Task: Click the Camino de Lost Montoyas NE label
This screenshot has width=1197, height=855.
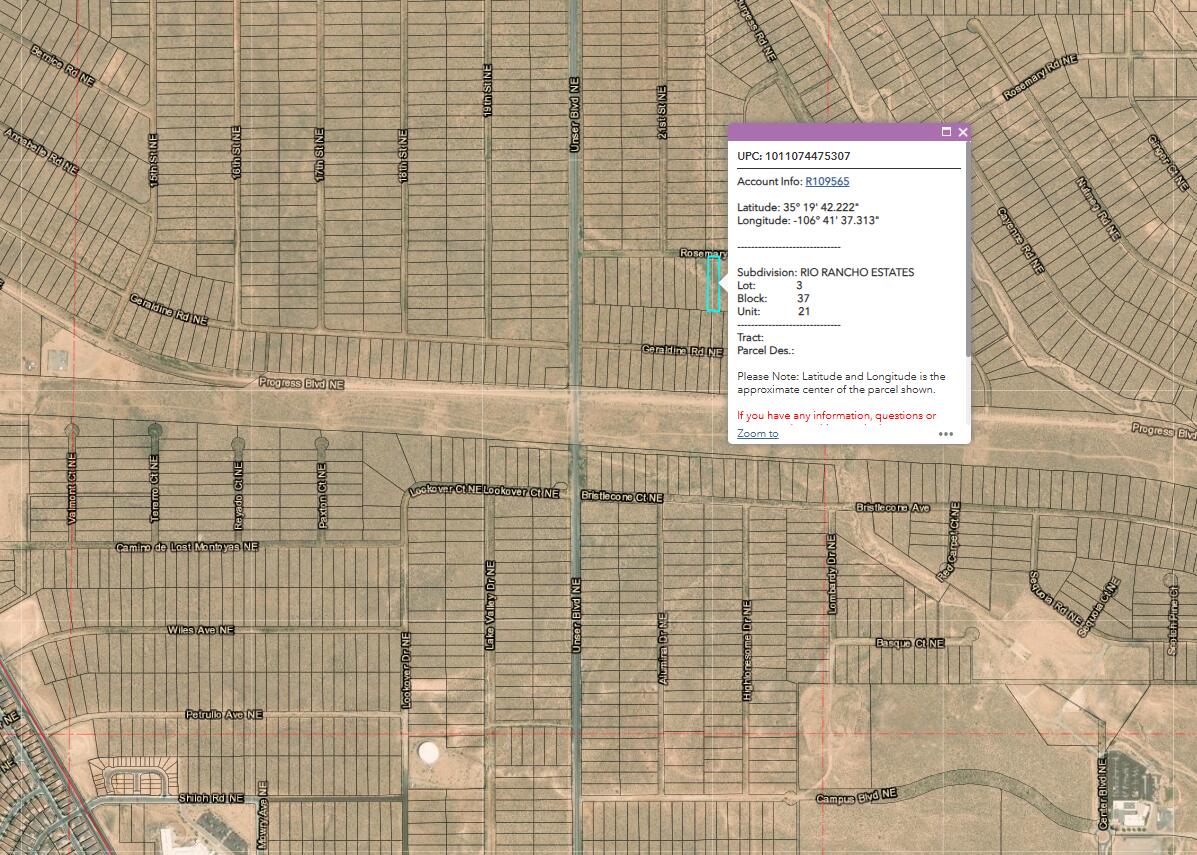Action: click(187, 547)
